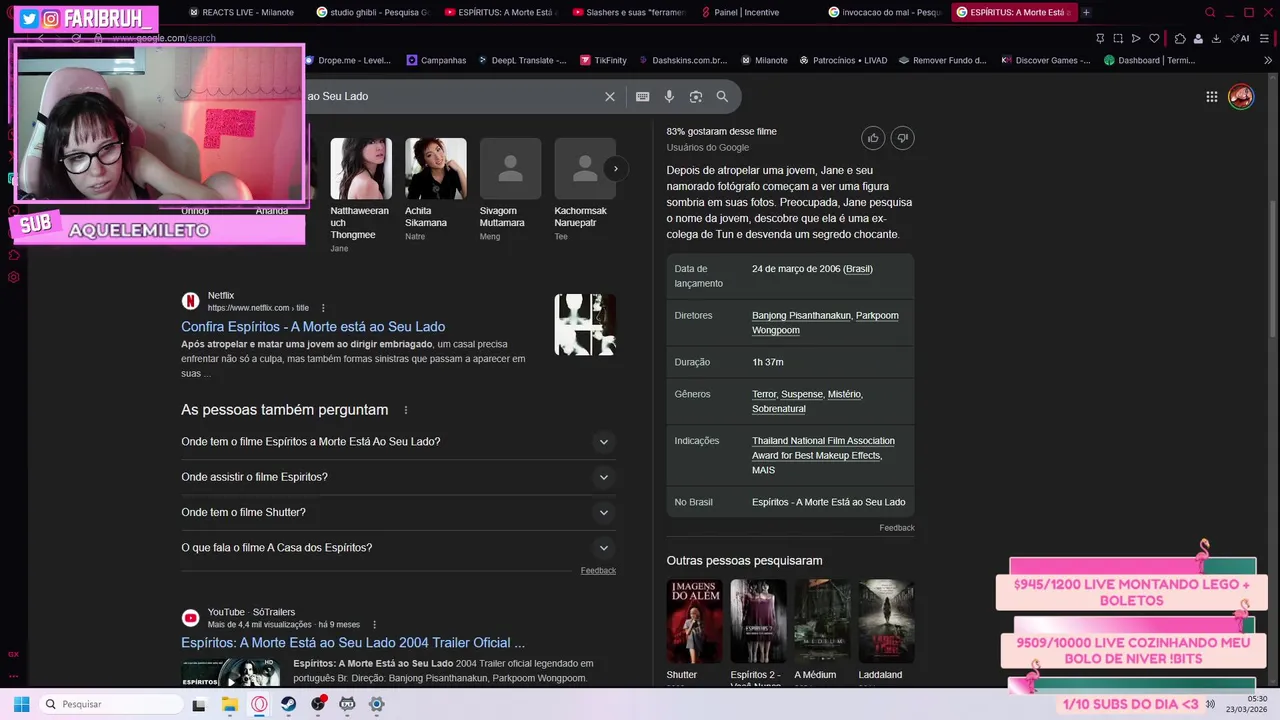Open options for As pessoas também perguntam

click(405, 410)
